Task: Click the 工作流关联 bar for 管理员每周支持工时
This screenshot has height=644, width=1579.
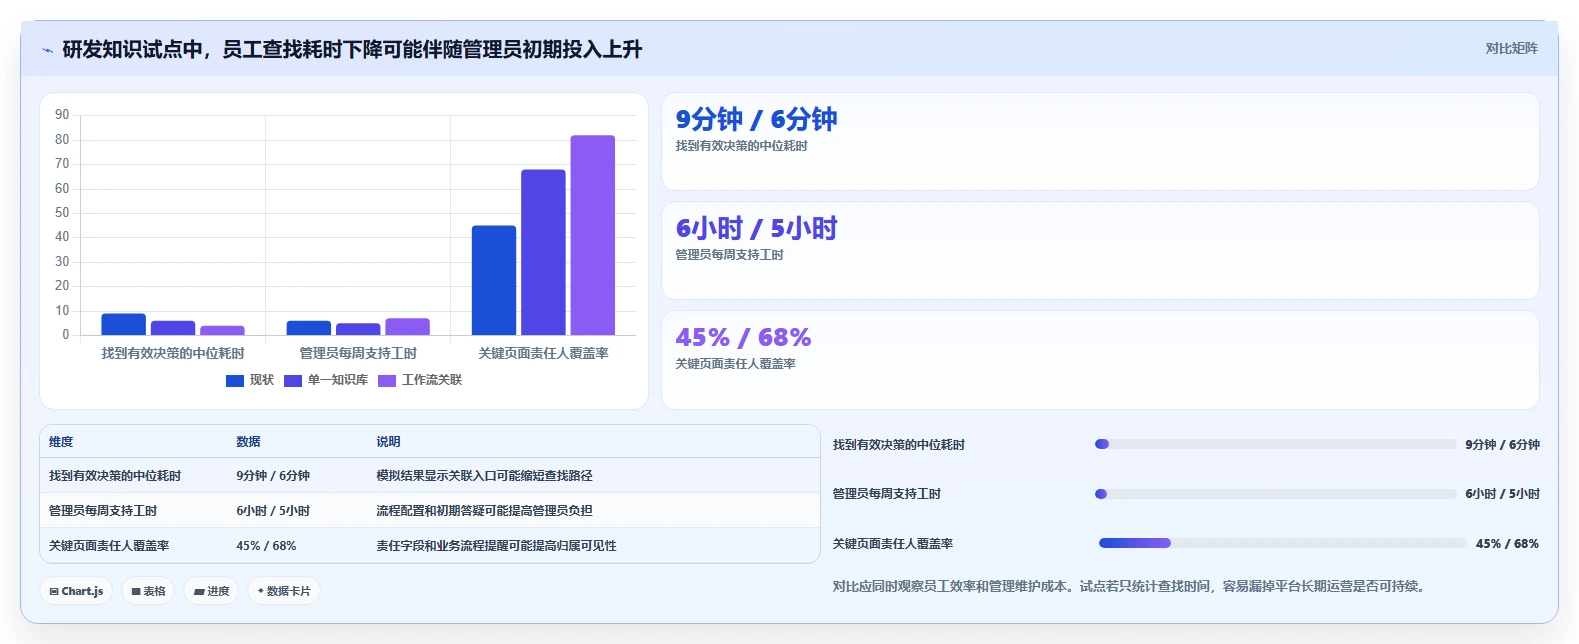Action: (407, 327)
